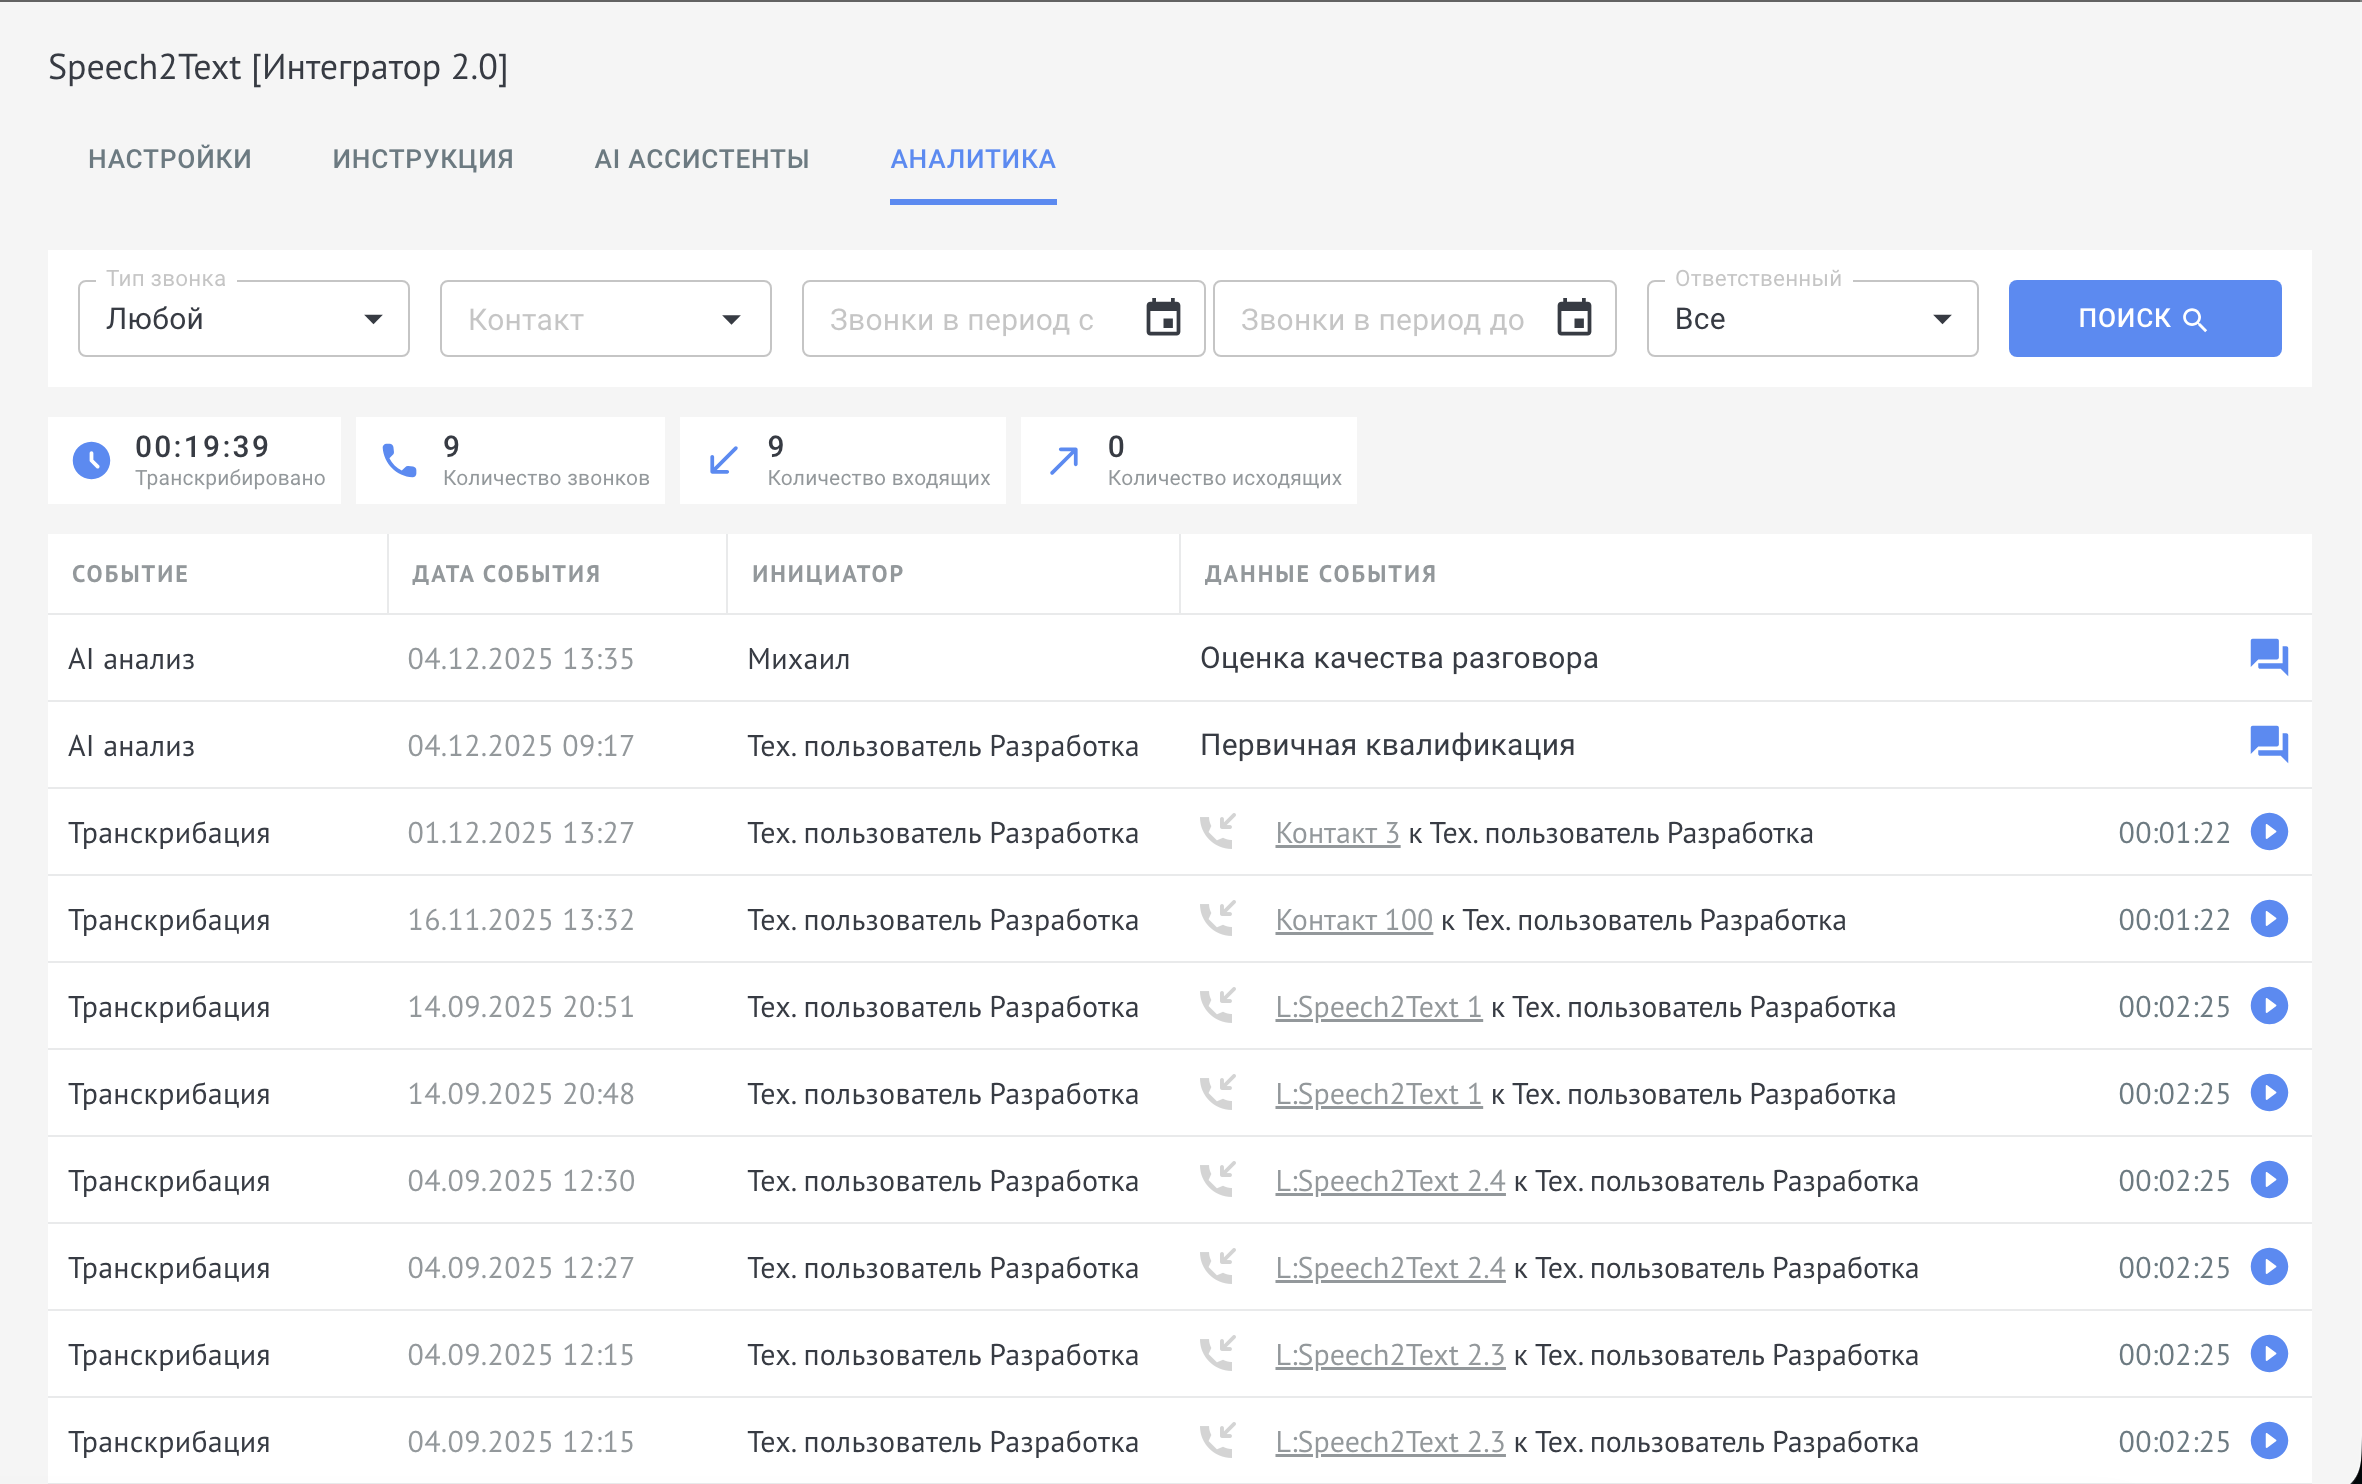Open the AI Ассистенты tab
The image size is (2362, 1484).
(702, 159)
